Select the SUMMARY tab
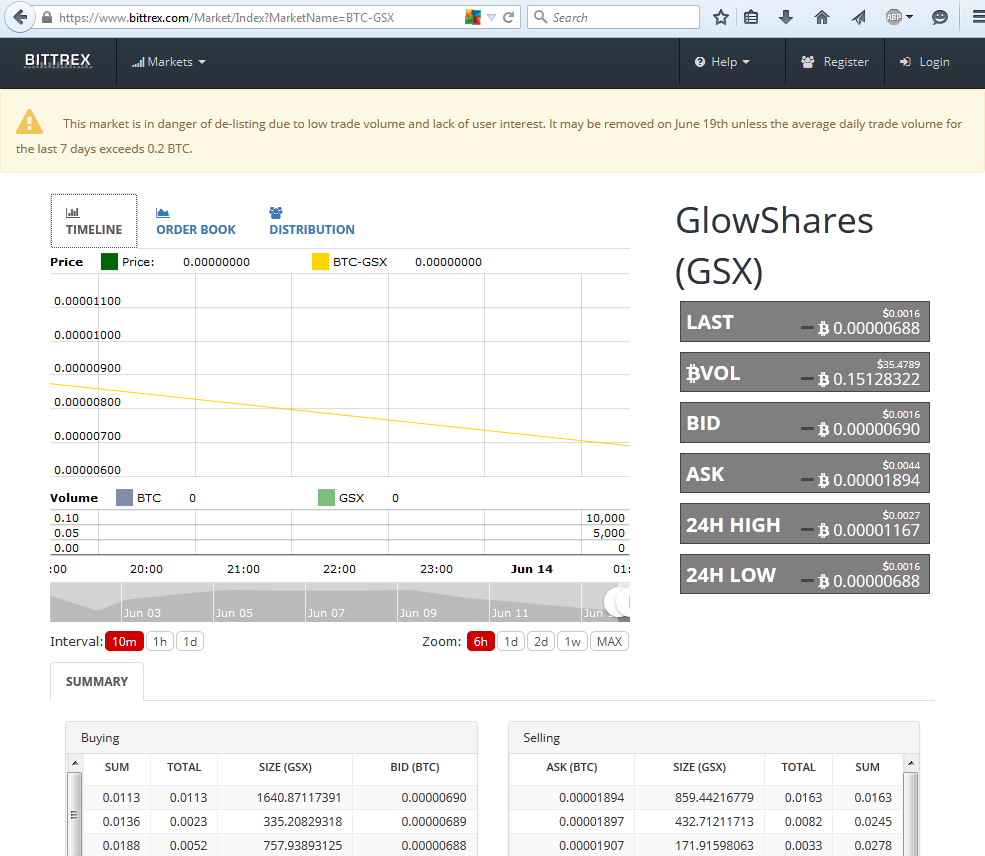The width and height of the screenshot is (985, 856). coord(97,681)
